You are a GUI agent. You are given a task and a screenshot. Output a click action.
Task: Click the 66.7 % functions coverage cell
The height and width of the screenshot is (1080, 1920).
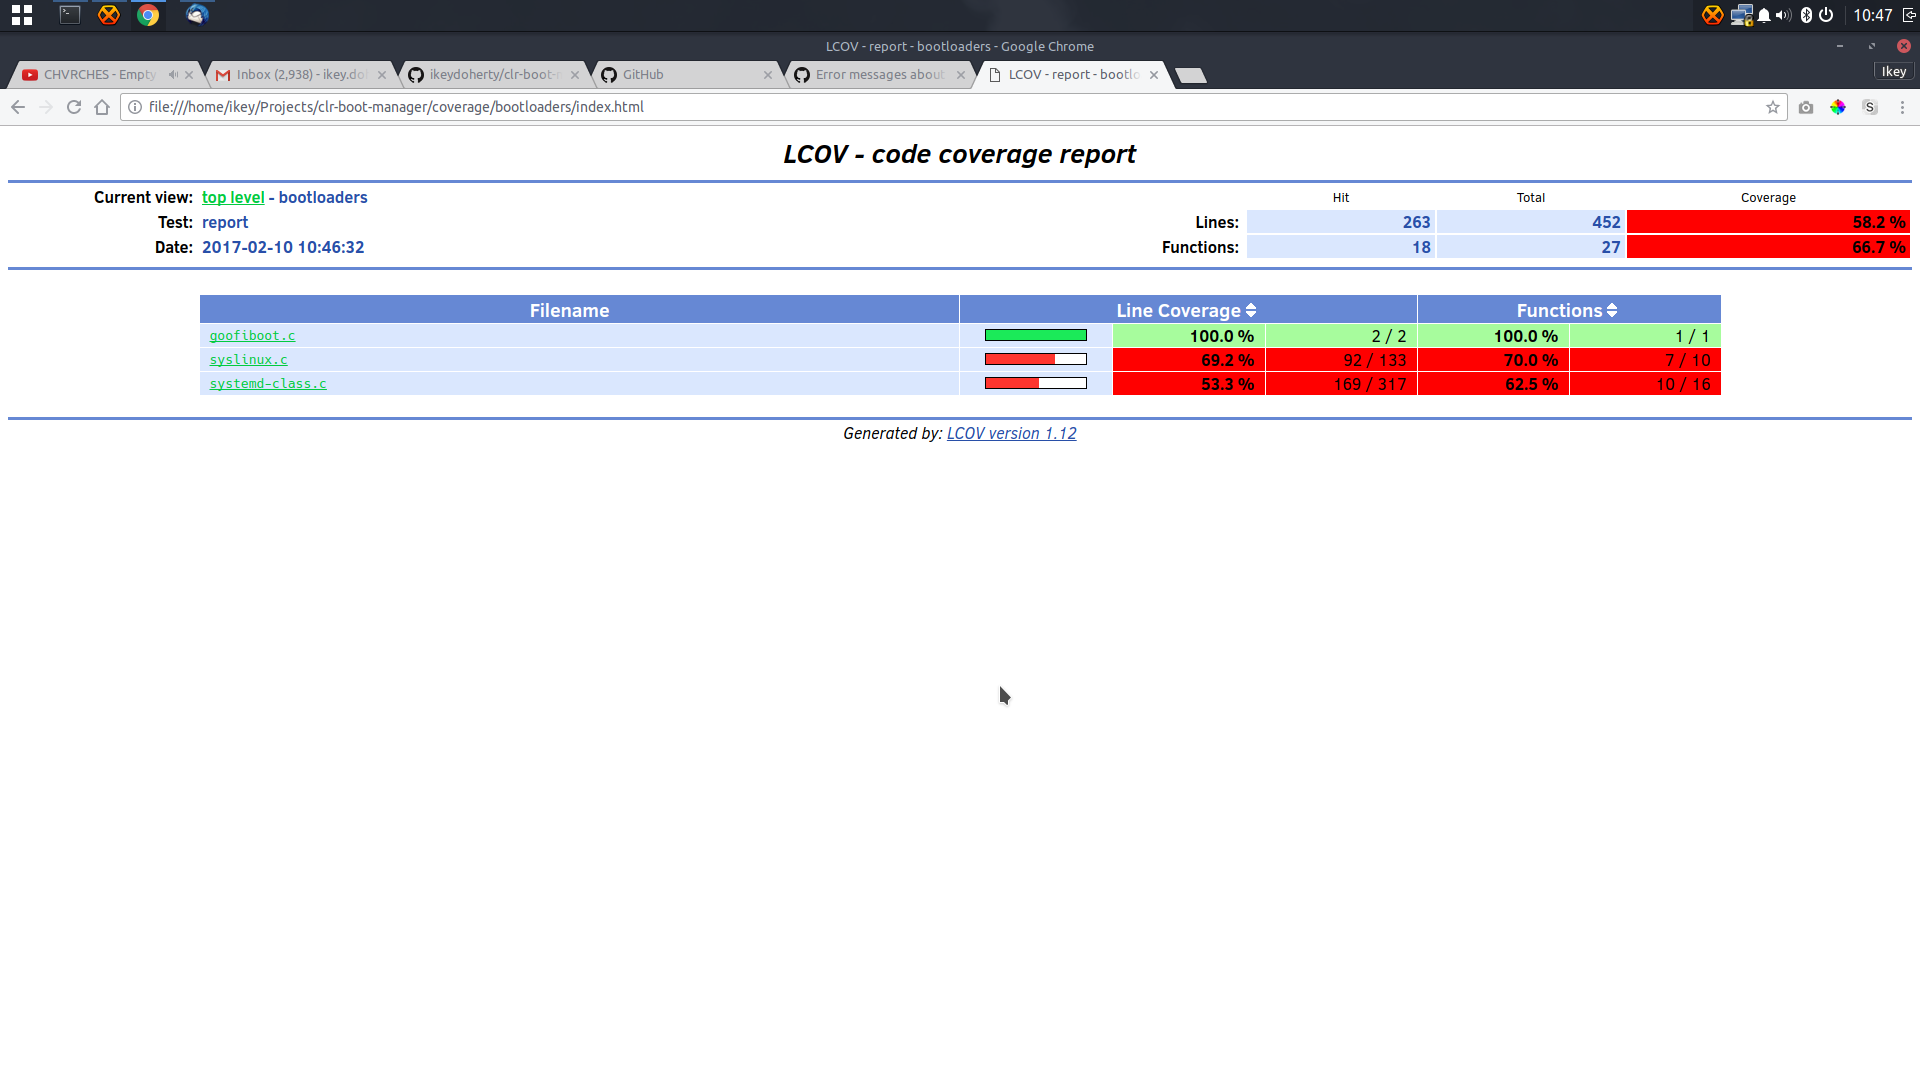[1768, 247]
